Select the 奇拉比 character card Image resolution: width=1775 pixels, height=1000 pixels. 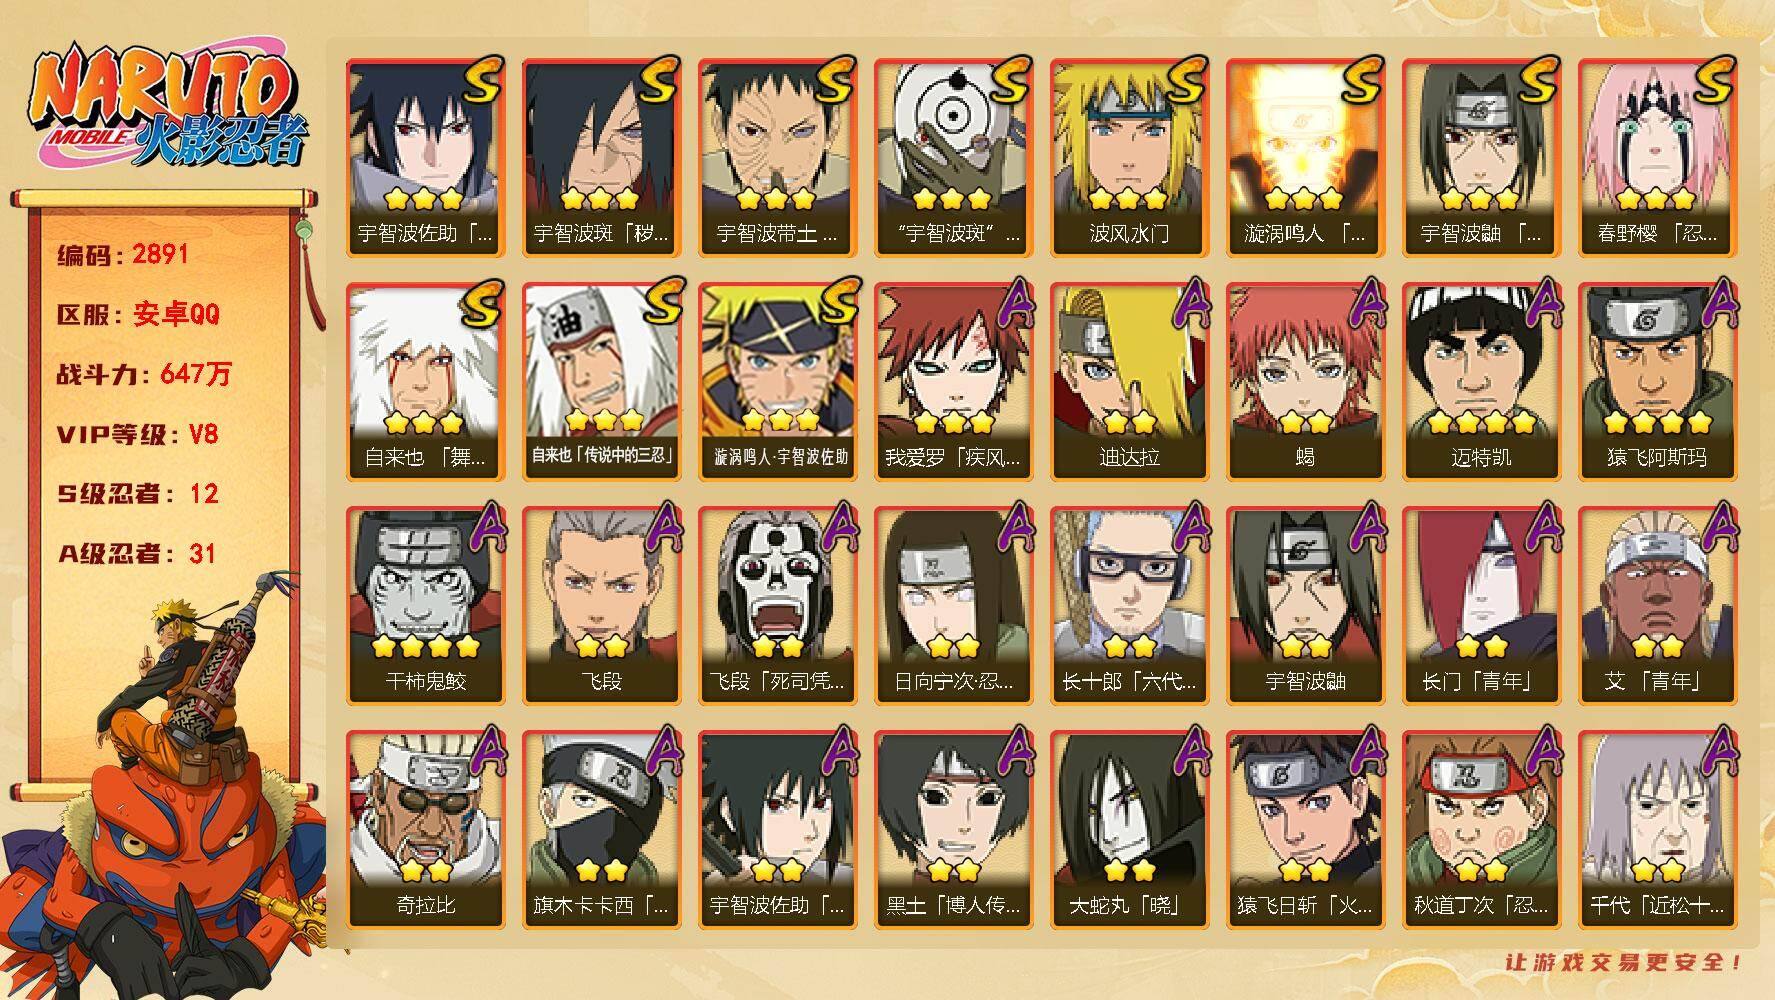[425, 830]
